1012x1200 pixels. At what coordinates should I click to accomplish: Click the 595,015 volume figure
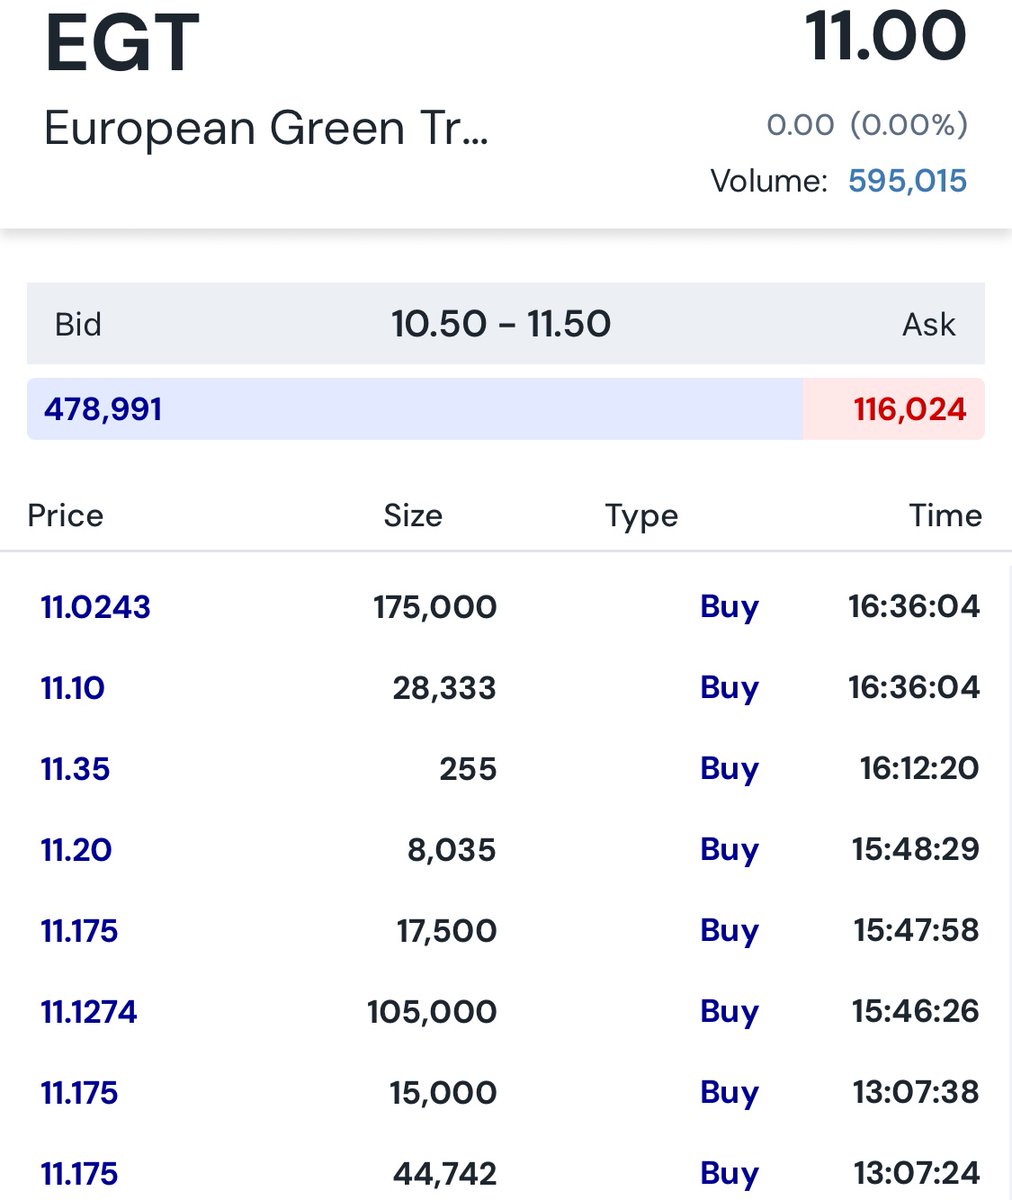(x=907, y=181)
